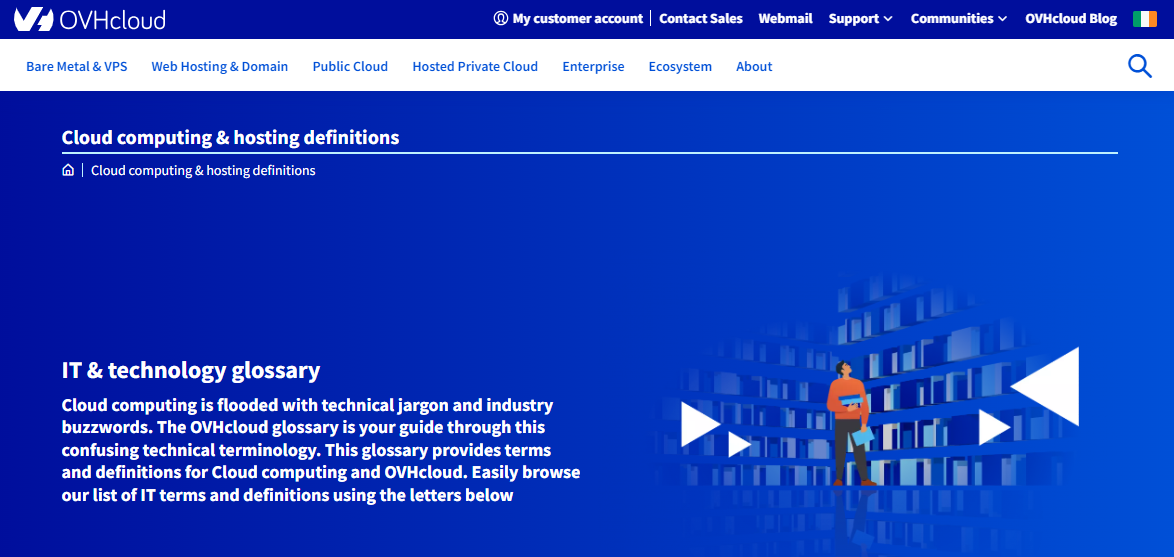Viewport: 1174px width, 557px height.
Task: Open My customer account link
Action: pyautogui.click(x=577, y=19)
